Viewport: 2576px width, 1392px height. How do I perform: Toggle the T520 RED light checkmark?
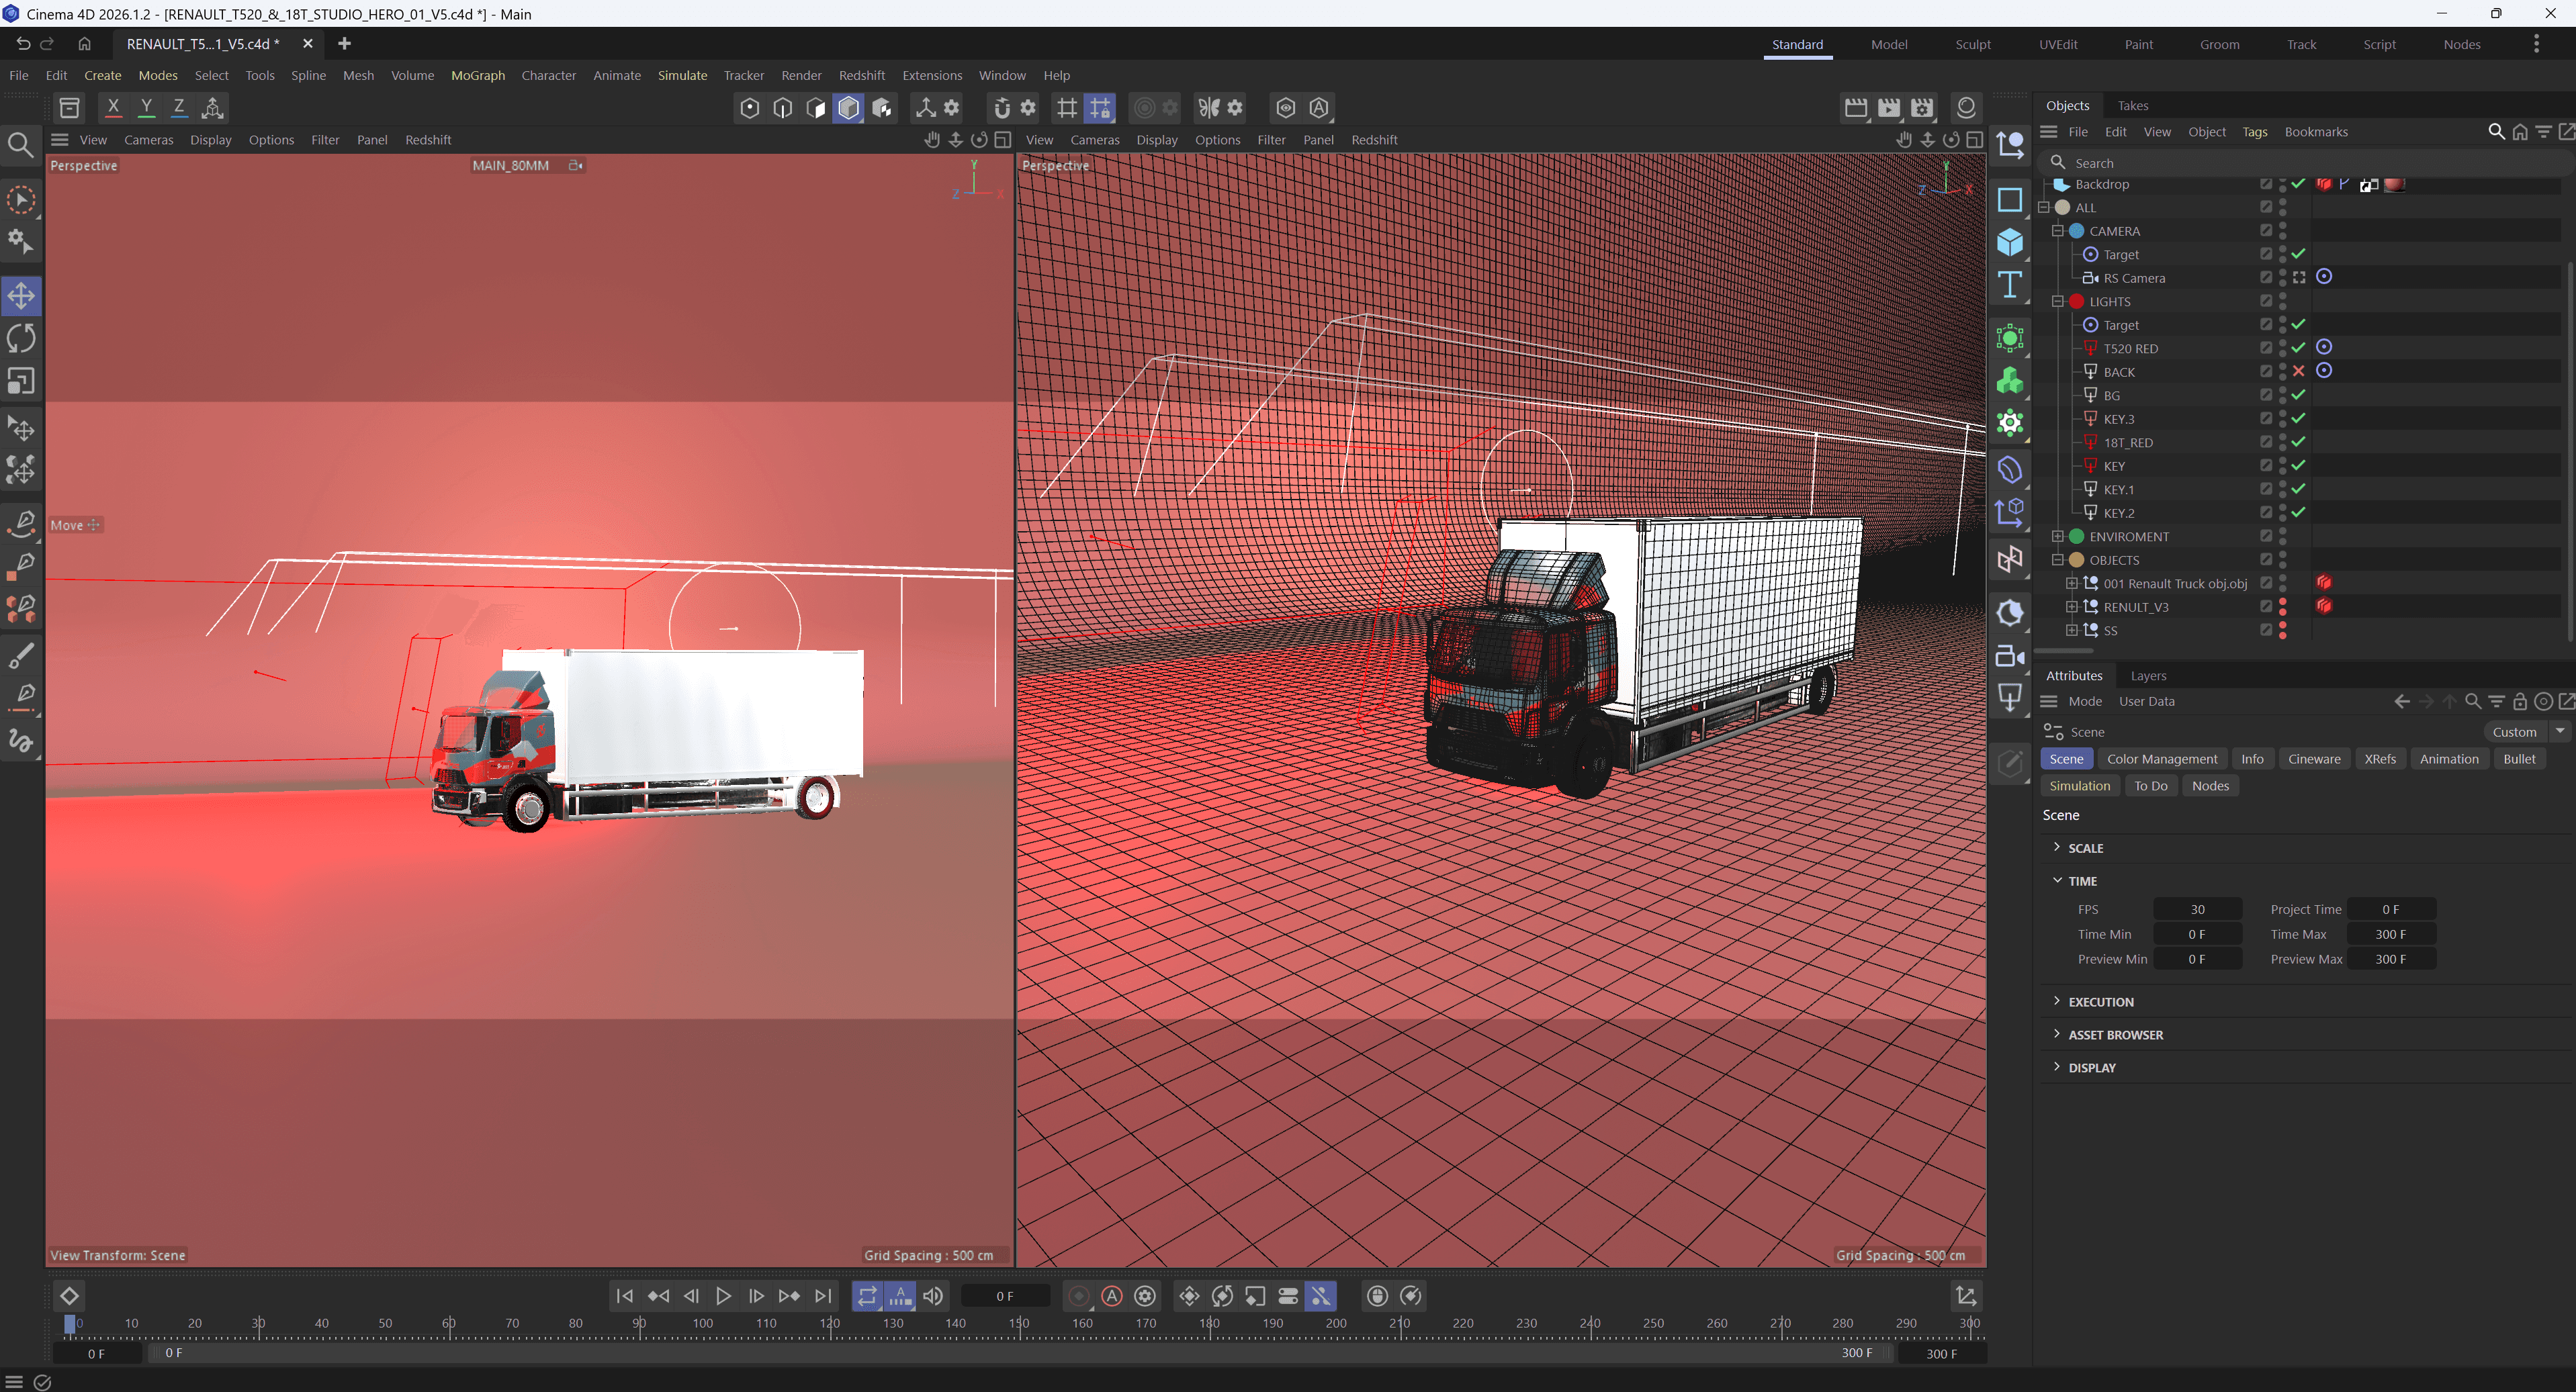click(x=2298, y=348)
